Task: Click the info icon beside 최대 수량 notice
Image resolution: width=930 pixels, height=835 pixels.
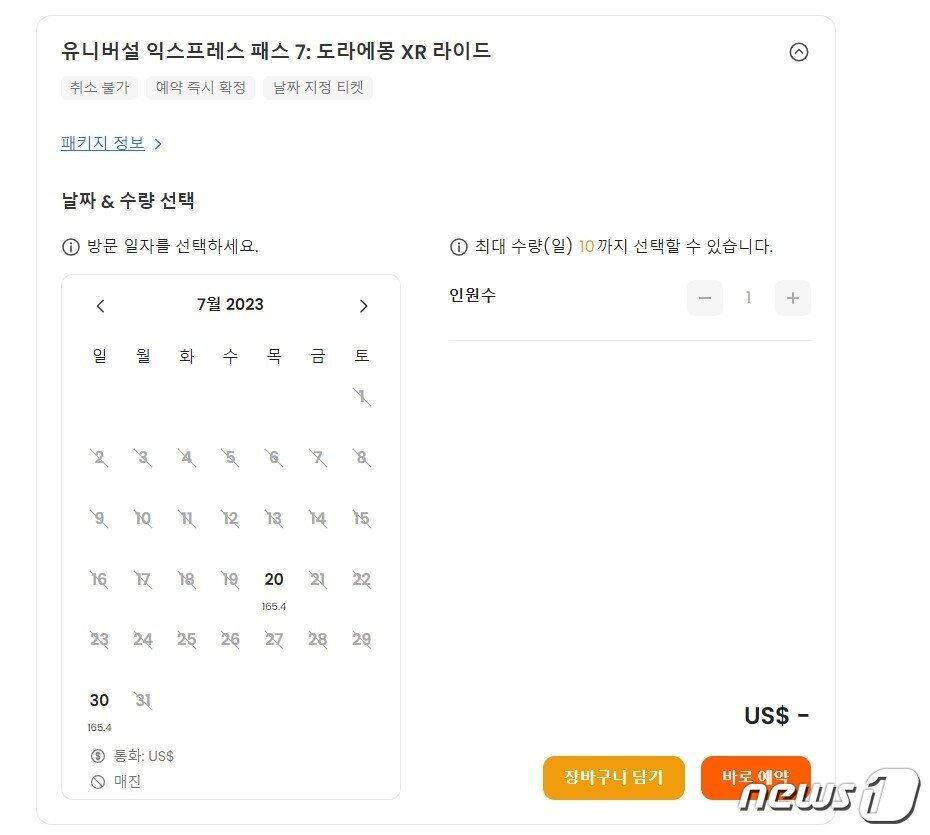Action: pos(457,247)
